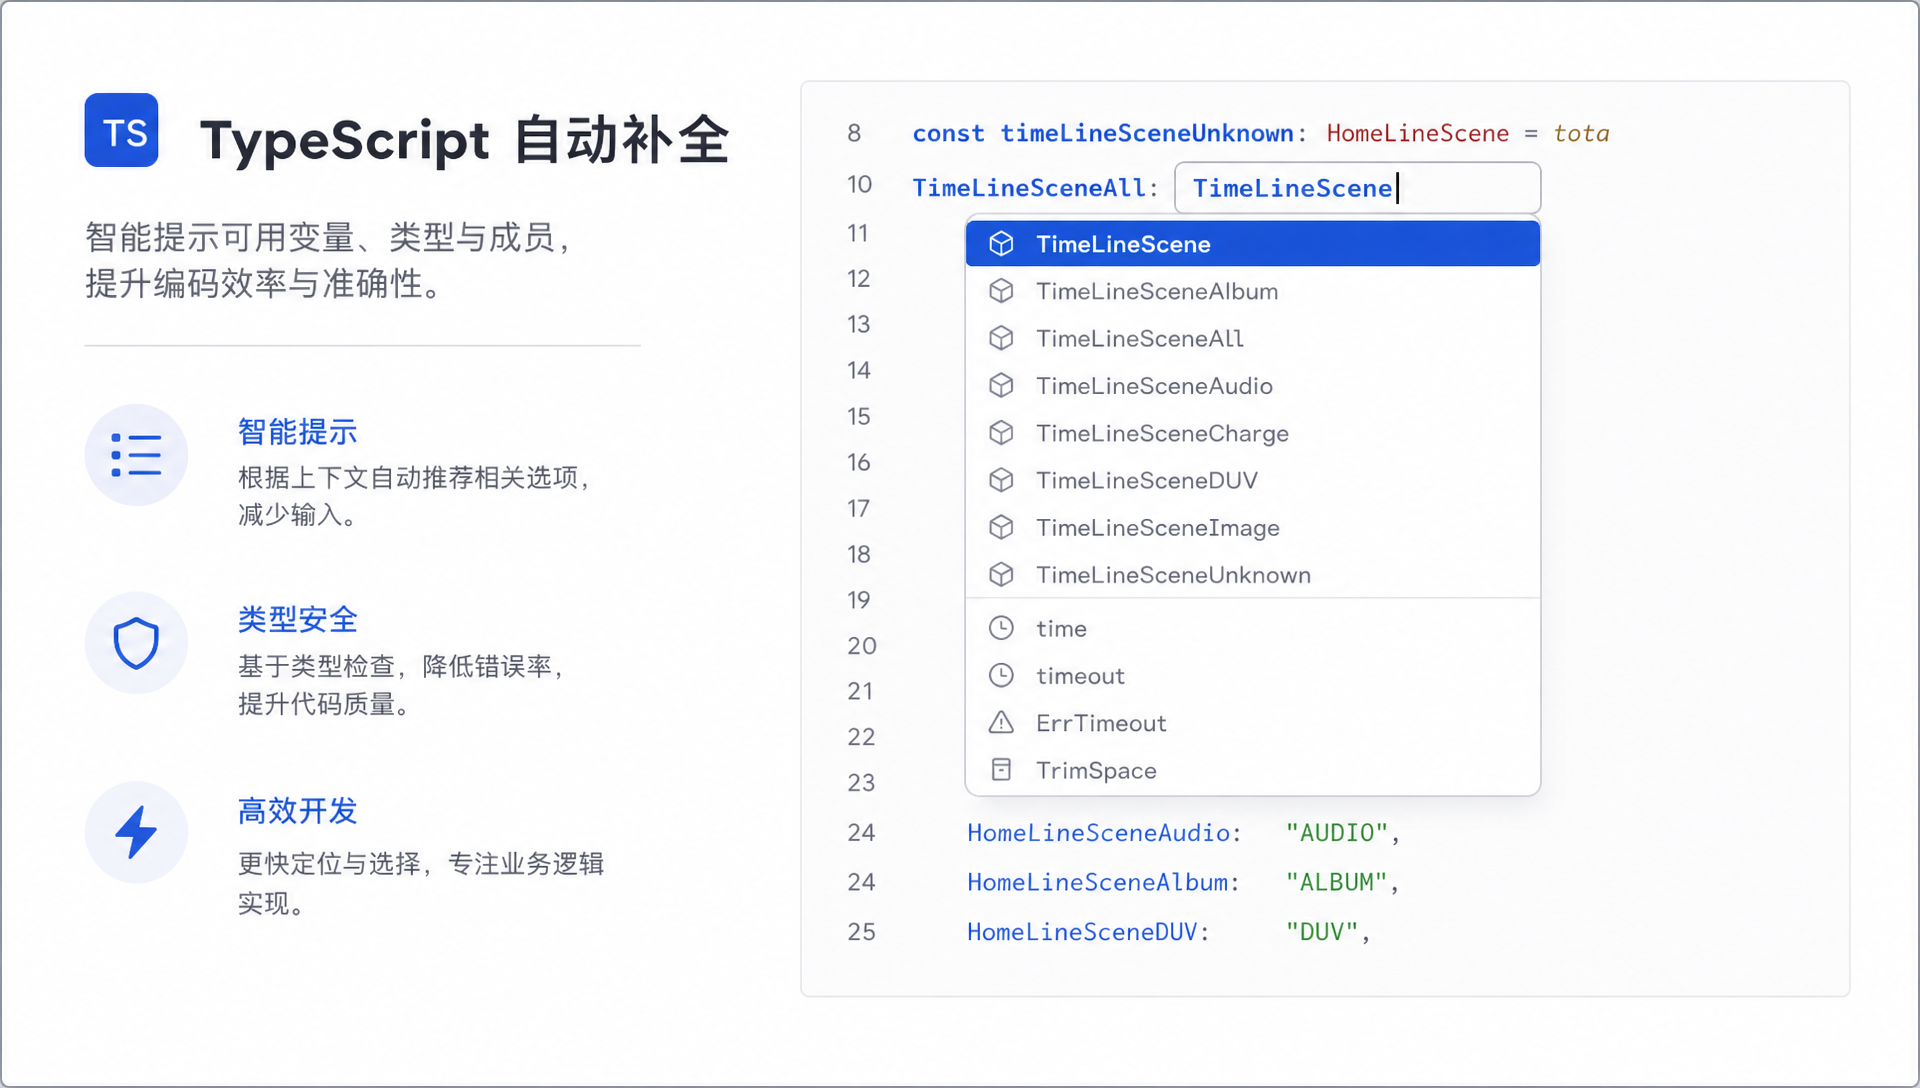Click HomeLineSceneAudio property key
The width and height of the screenshot is (1920, 1088).
pyautogui.click(x=1098, y=833)
